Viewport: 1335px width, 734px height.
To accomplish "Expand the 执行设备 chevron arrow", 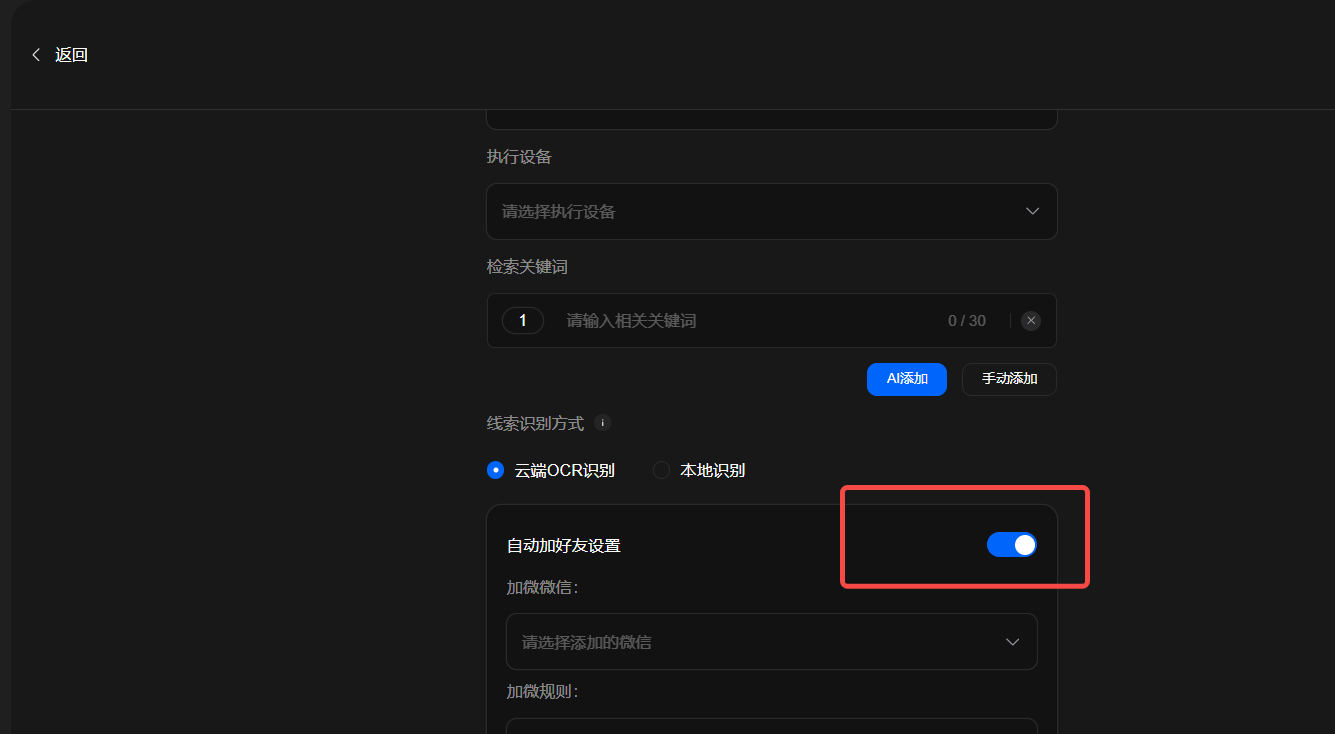I will click(x=1033, y=211).
